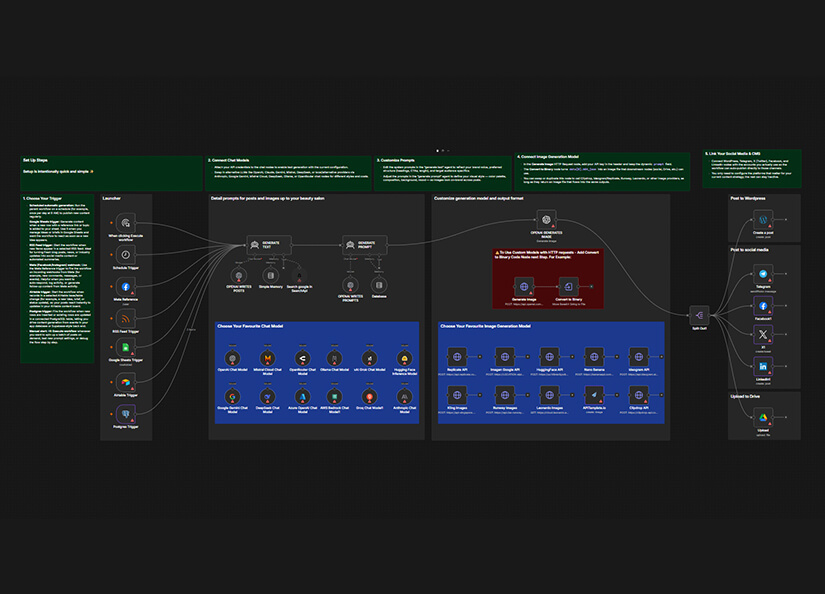Open the X (Twitter) node

point(763,334)
